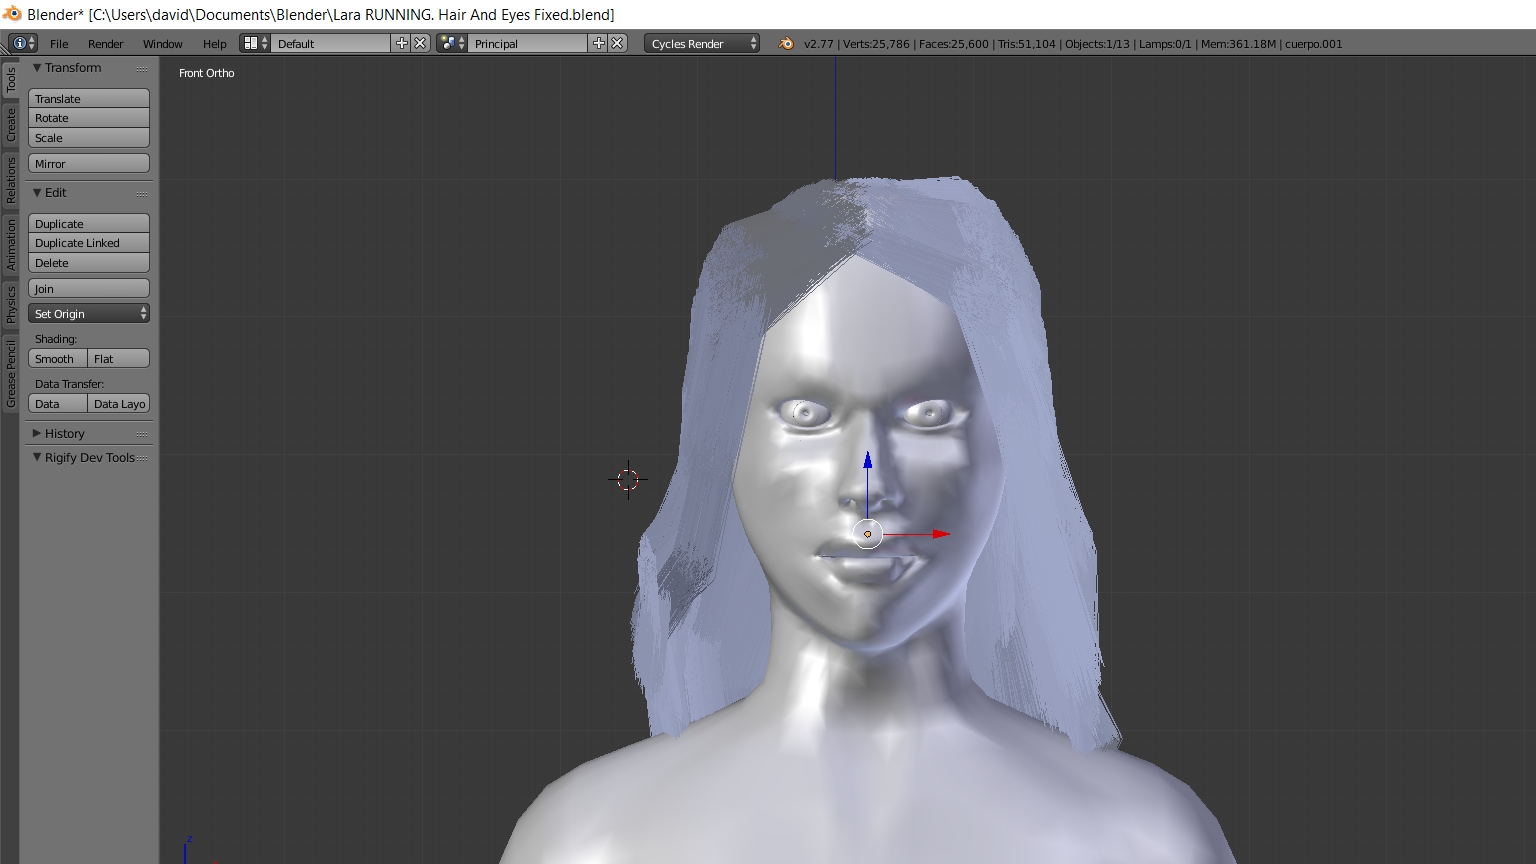Image resolution: width=1536 pixels, height=864 pixels.
Task: Open the Set Origin dropdown
Action: (x=89, y=314)
